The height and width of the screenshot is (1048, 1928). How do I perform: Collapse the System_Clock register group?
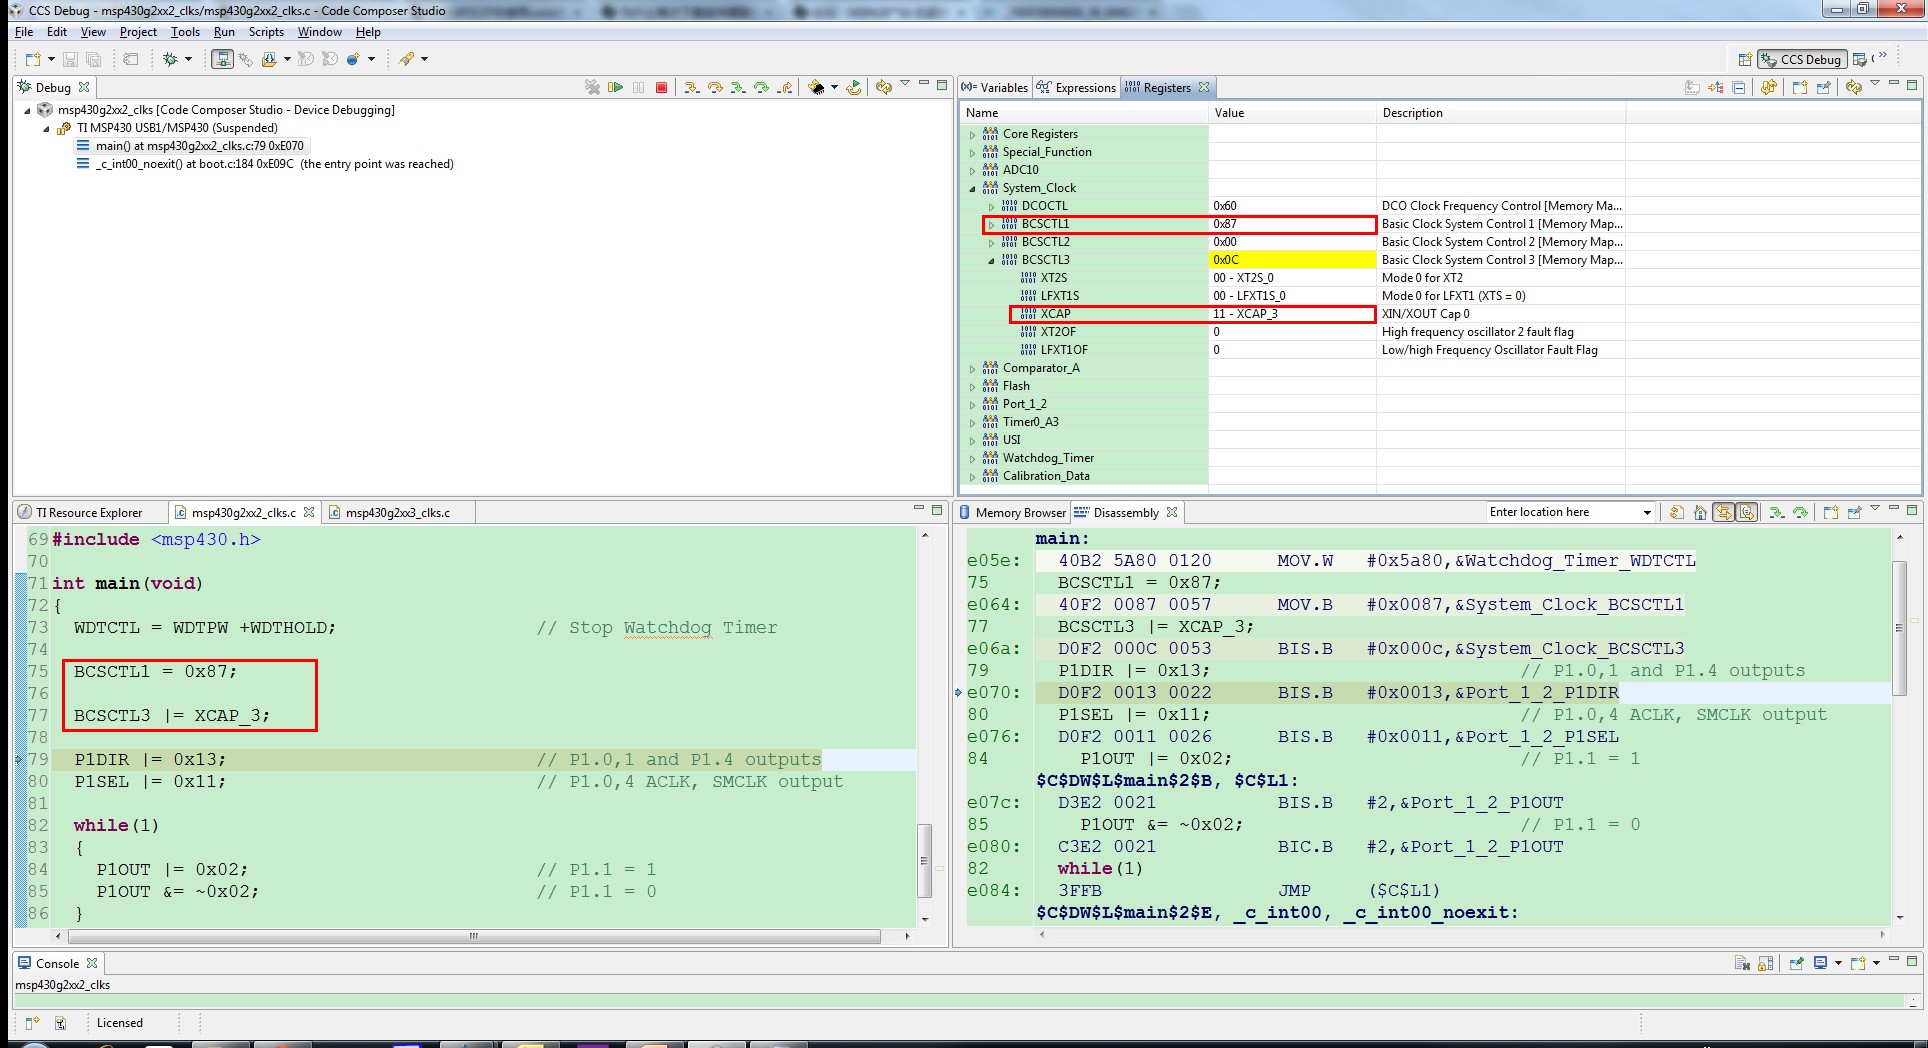click(x=972, y=188)
